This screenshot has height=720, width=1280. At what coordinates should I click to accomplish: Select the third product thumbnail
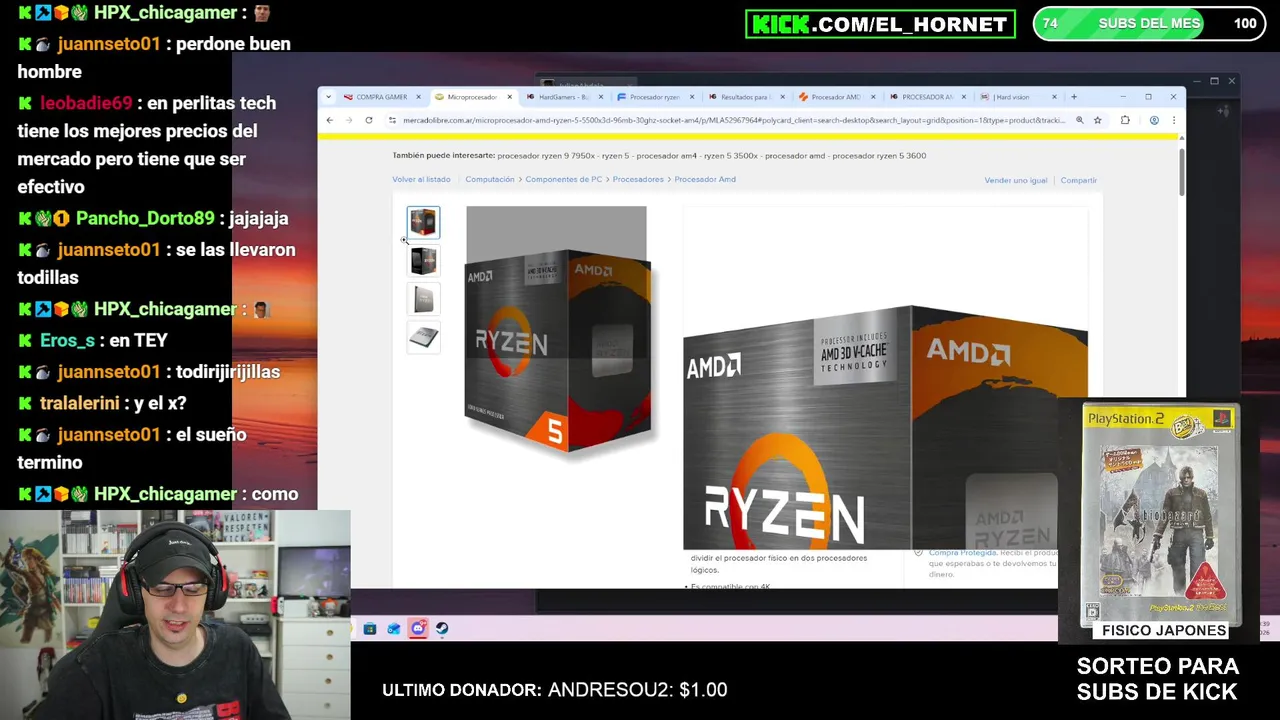coord(423,299)
